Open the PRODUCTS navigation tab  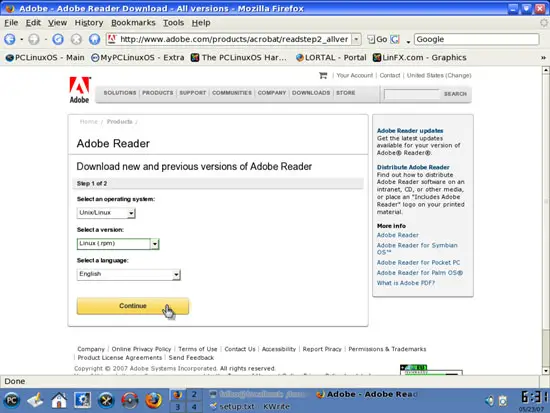coord(157,93)
